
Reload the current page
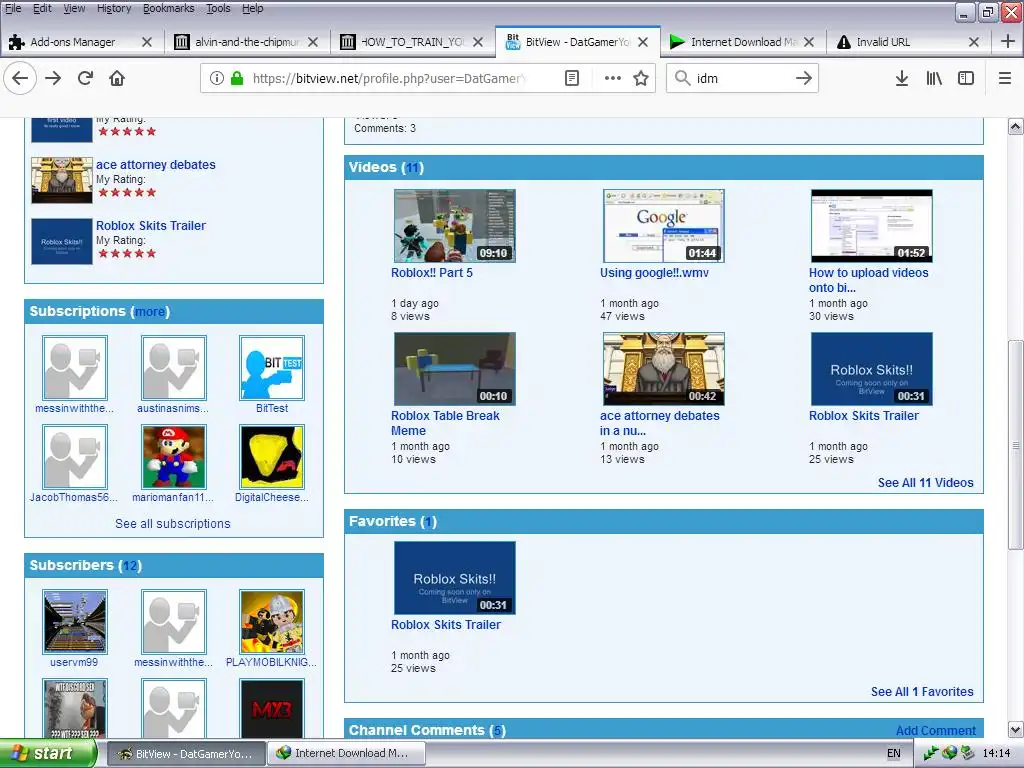click(x=85, y=78)
